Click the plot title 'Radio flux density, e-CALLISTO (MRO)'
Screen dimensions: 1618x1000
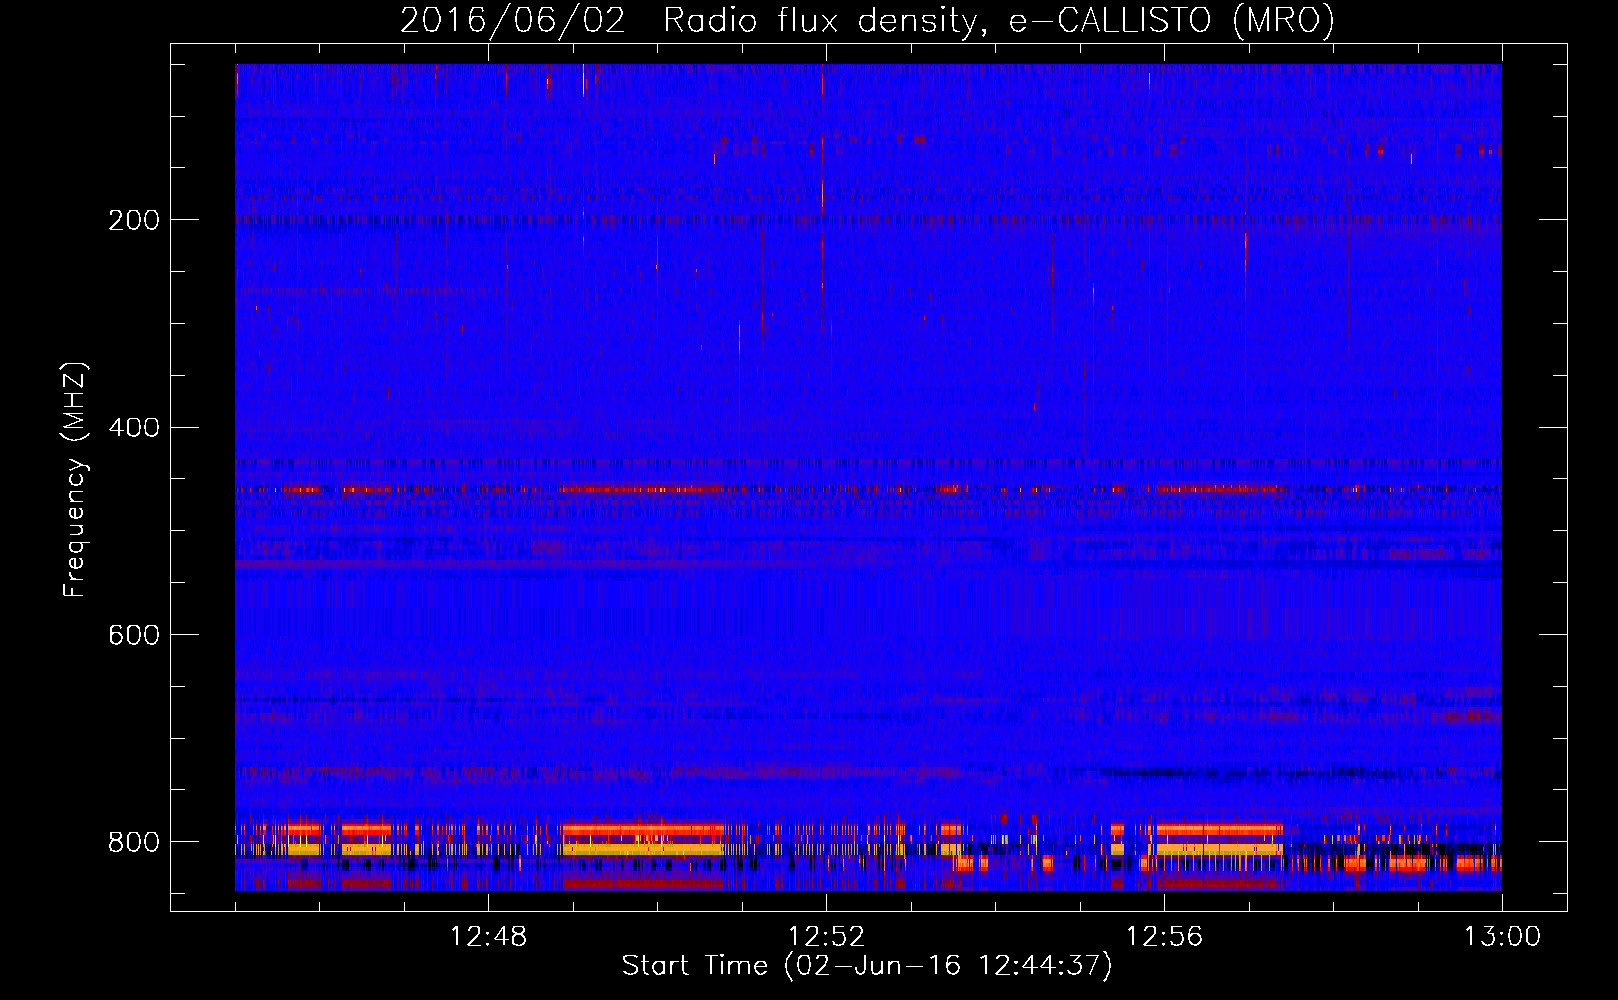pyautogui.click(x=999, y=20)
